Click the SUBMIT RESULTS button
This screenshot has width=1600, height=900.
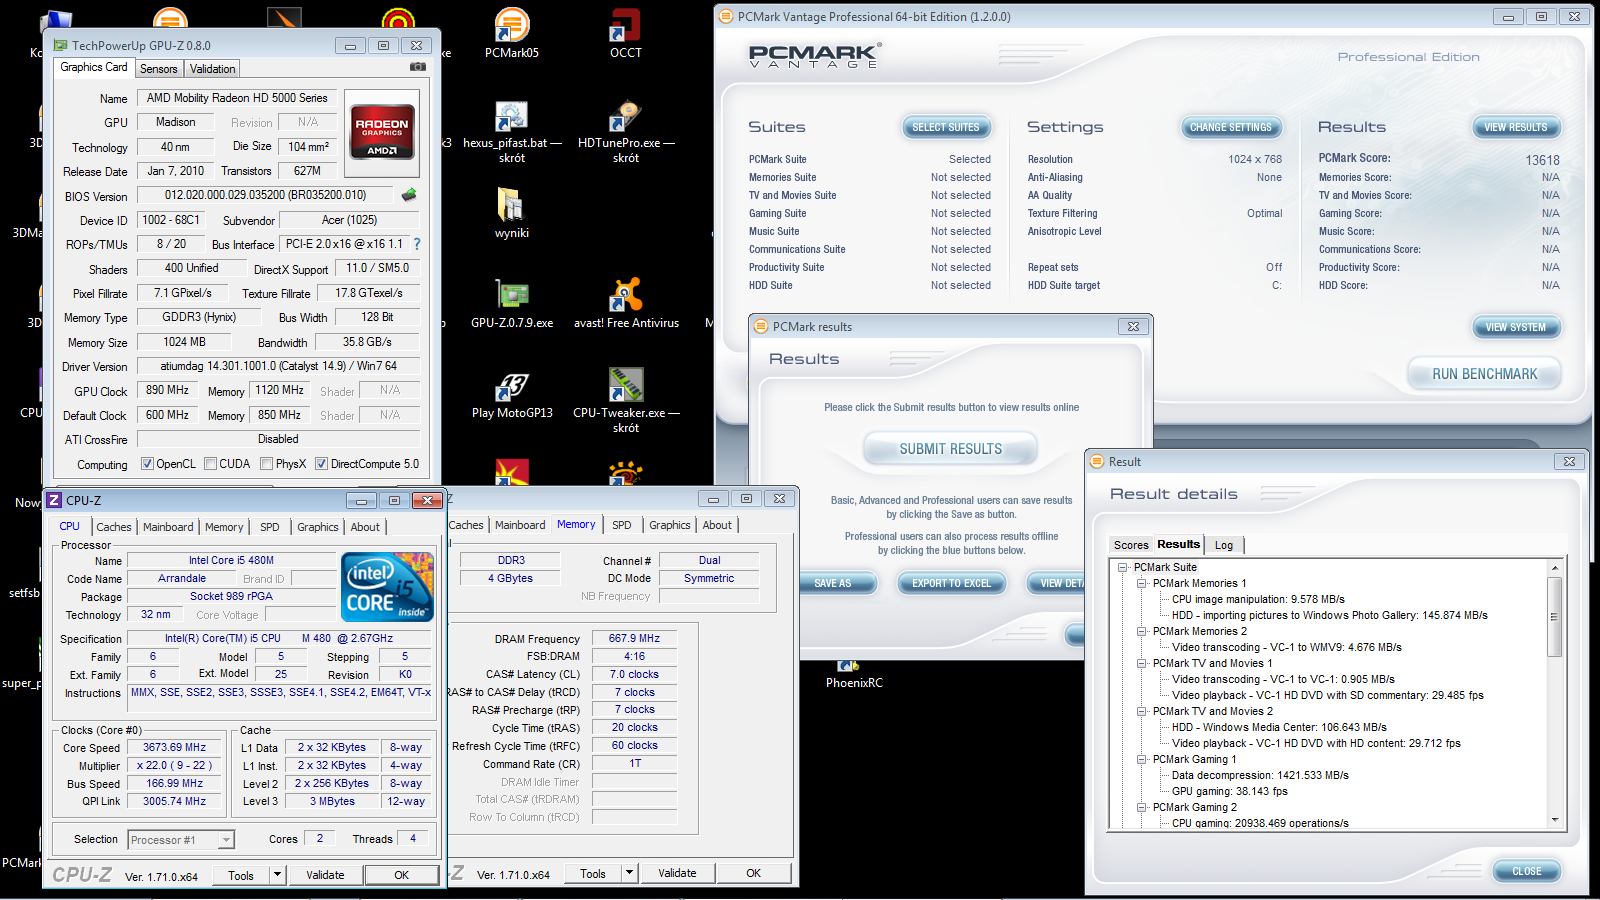coord(951,449)
